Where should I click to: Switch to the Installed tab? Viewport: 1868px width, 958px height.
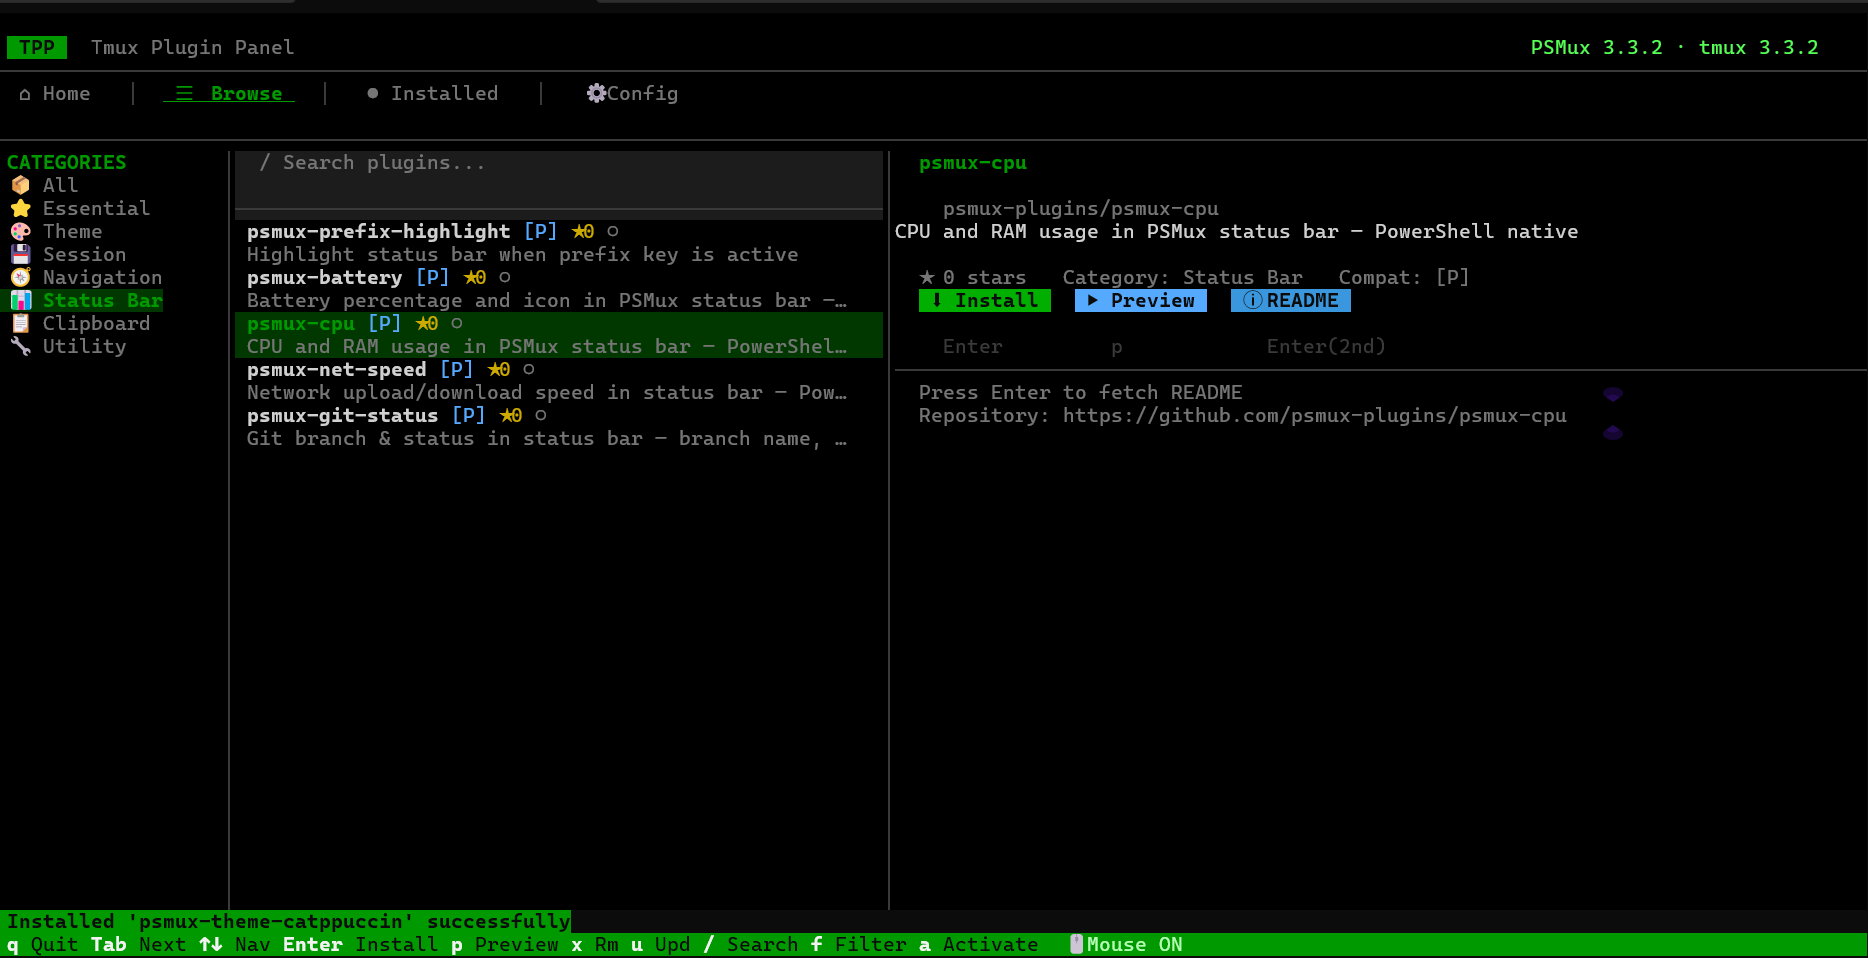coord(432,93)
